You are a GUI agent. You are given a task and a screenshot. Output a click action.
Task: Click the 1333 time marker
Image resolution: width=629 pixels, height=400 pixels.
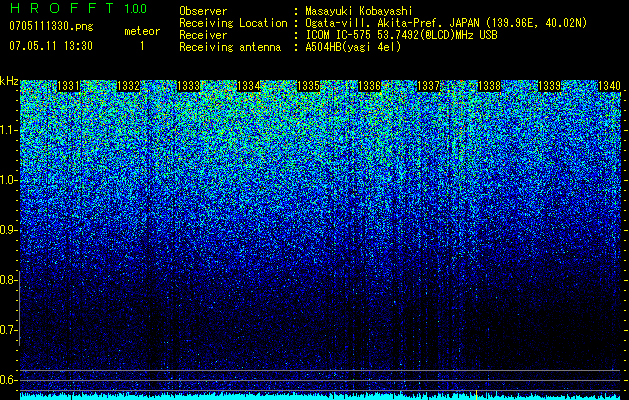pos(189,86)
